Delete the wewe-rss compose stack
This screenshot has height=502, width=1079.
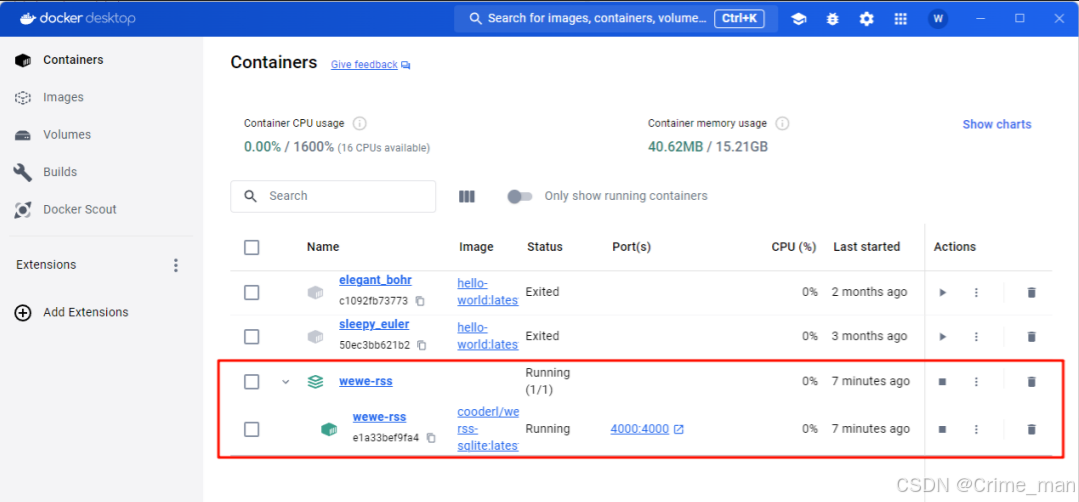[x=1031, y=381]
